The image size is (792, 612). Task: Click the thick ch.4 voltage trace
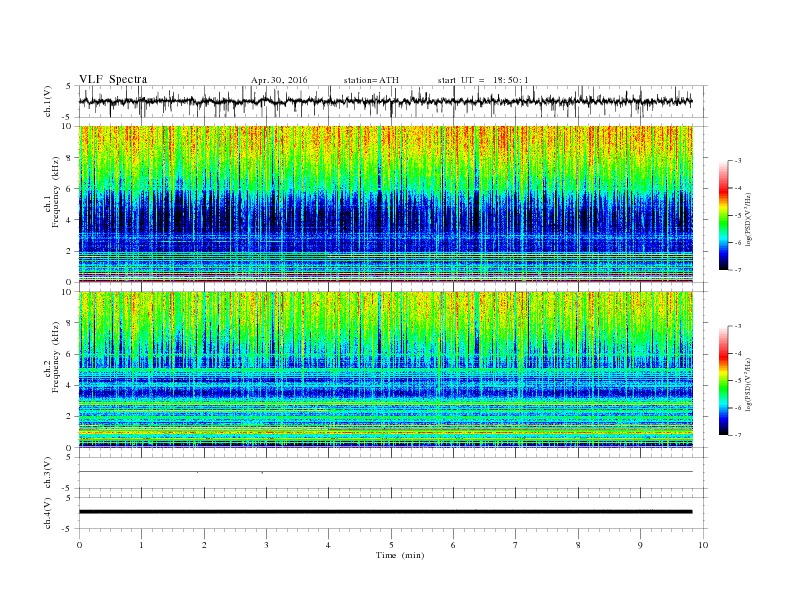click(385, 512)
